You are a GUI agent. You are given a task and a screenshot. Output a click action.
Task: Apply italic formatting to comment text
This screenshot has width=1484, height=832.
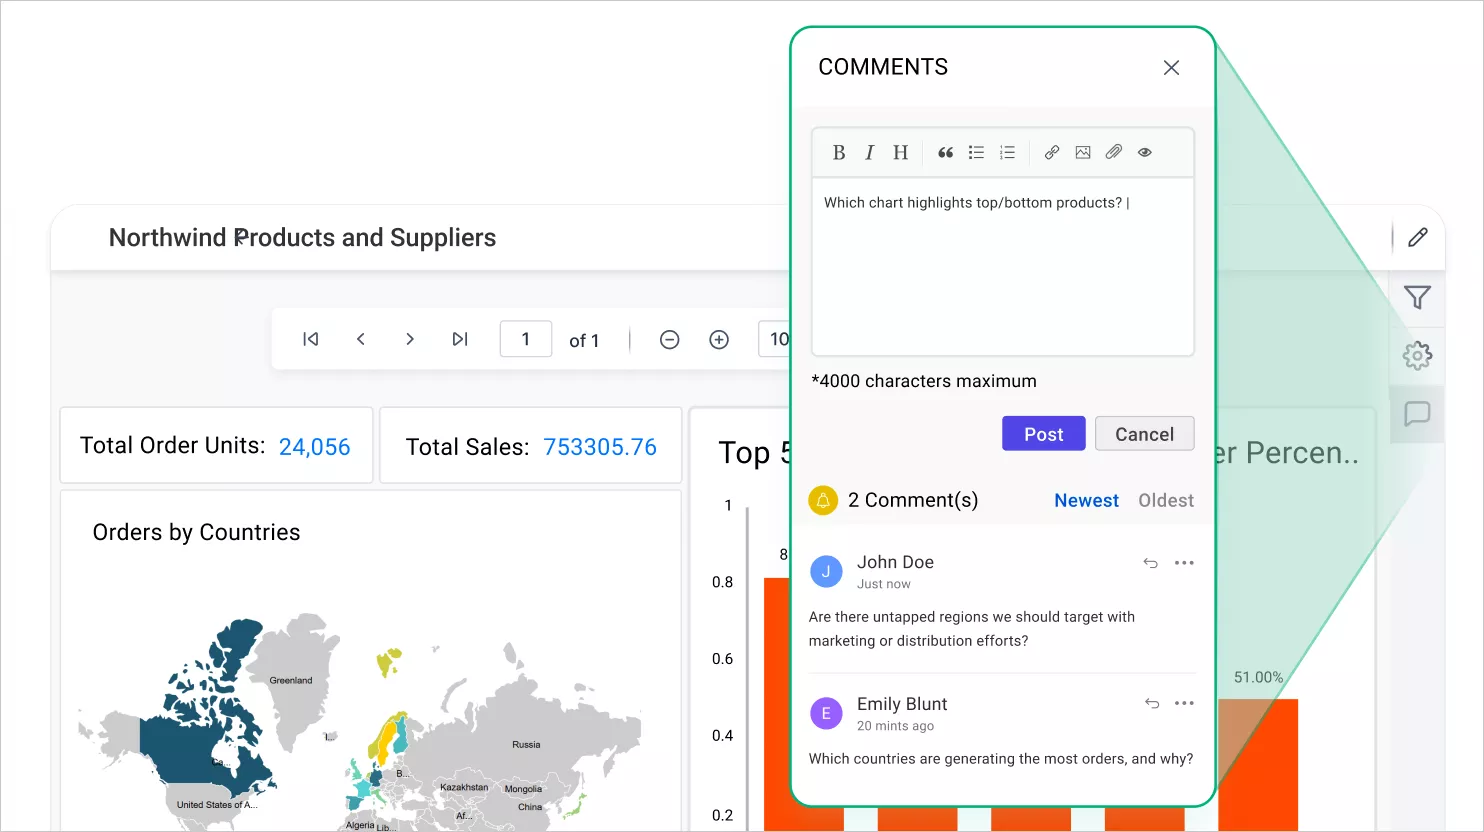[x=869, y=152]
